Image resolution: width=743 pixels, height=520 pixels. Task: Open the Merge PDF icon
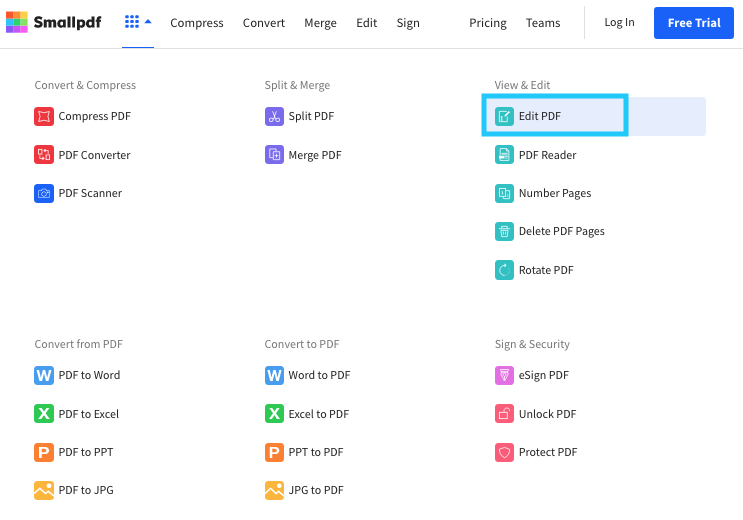[x=274, y=155]
